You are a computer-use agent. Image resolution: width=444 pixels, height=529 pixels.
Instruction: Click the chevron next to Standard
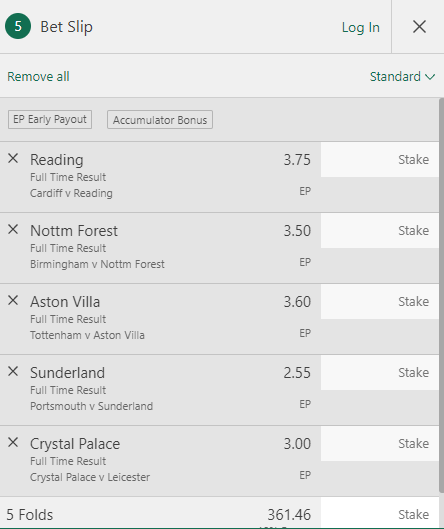coord(430,77)
